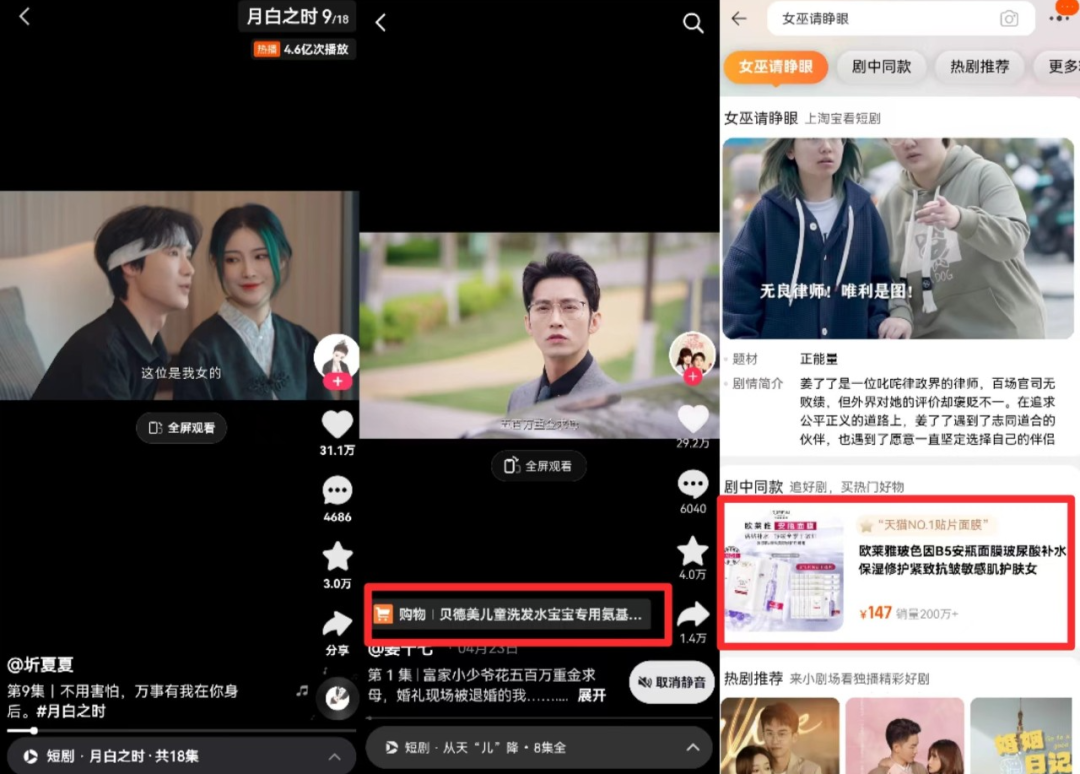Tap the 分享 share arrow icon

pyautogui.click(x=337, y=624)
